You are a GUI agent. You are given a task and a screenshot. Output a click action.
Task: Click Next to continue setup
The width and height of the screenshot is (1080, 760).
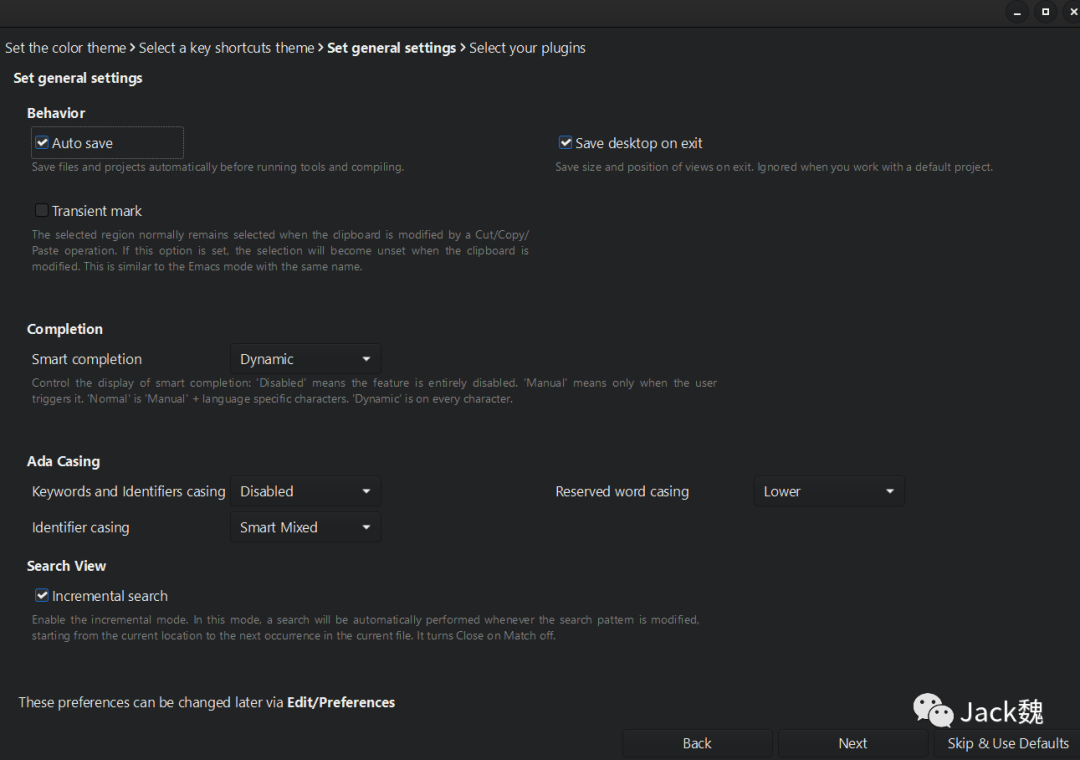click(x=852, y=743)
